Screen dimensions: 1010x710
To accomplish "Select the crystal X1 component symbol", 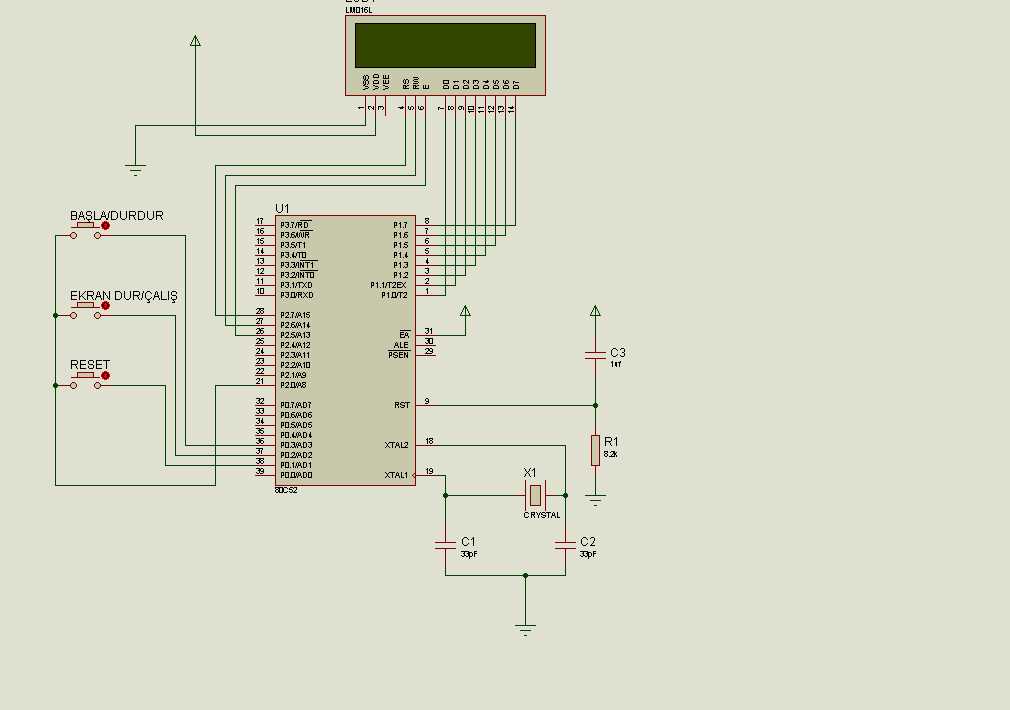I will [535, 495].
